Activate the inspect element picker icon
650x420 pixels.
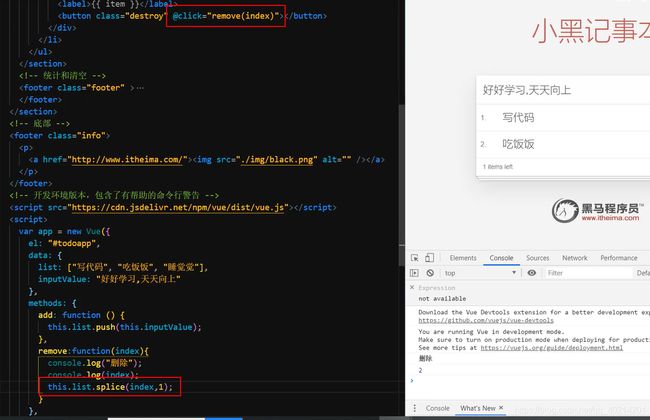tap(414, 258)
